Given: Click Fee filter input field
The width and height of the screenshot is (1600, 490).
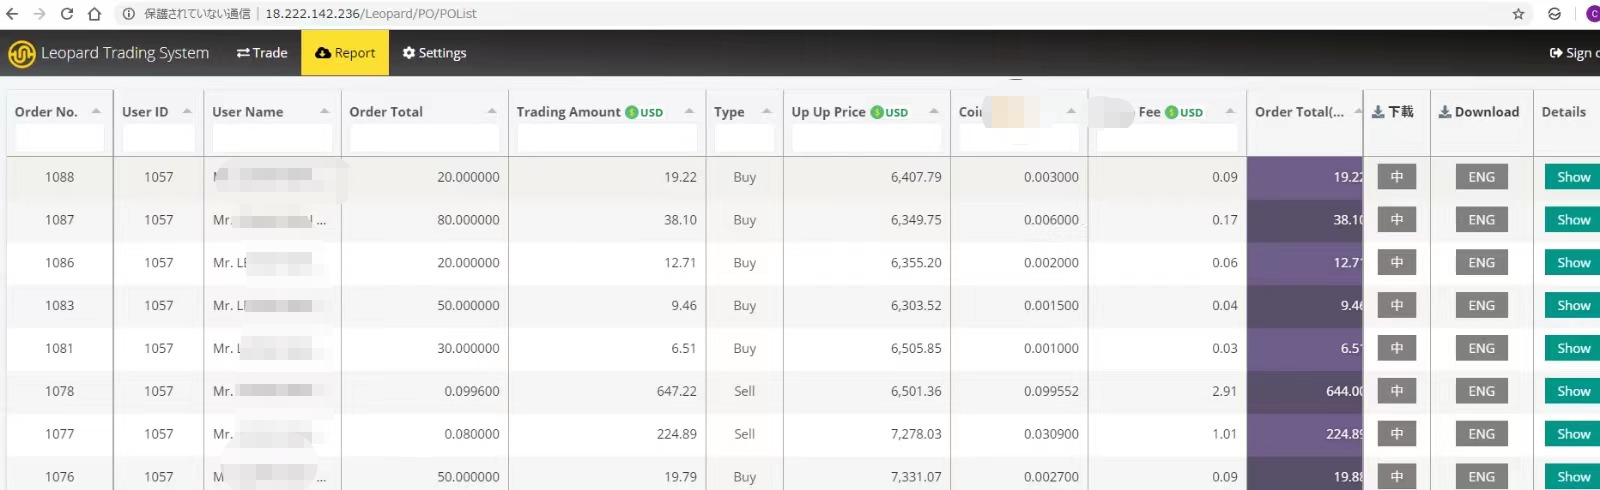Looking at the screenshot, I should pyautogui.click(x=1167, y=138).
